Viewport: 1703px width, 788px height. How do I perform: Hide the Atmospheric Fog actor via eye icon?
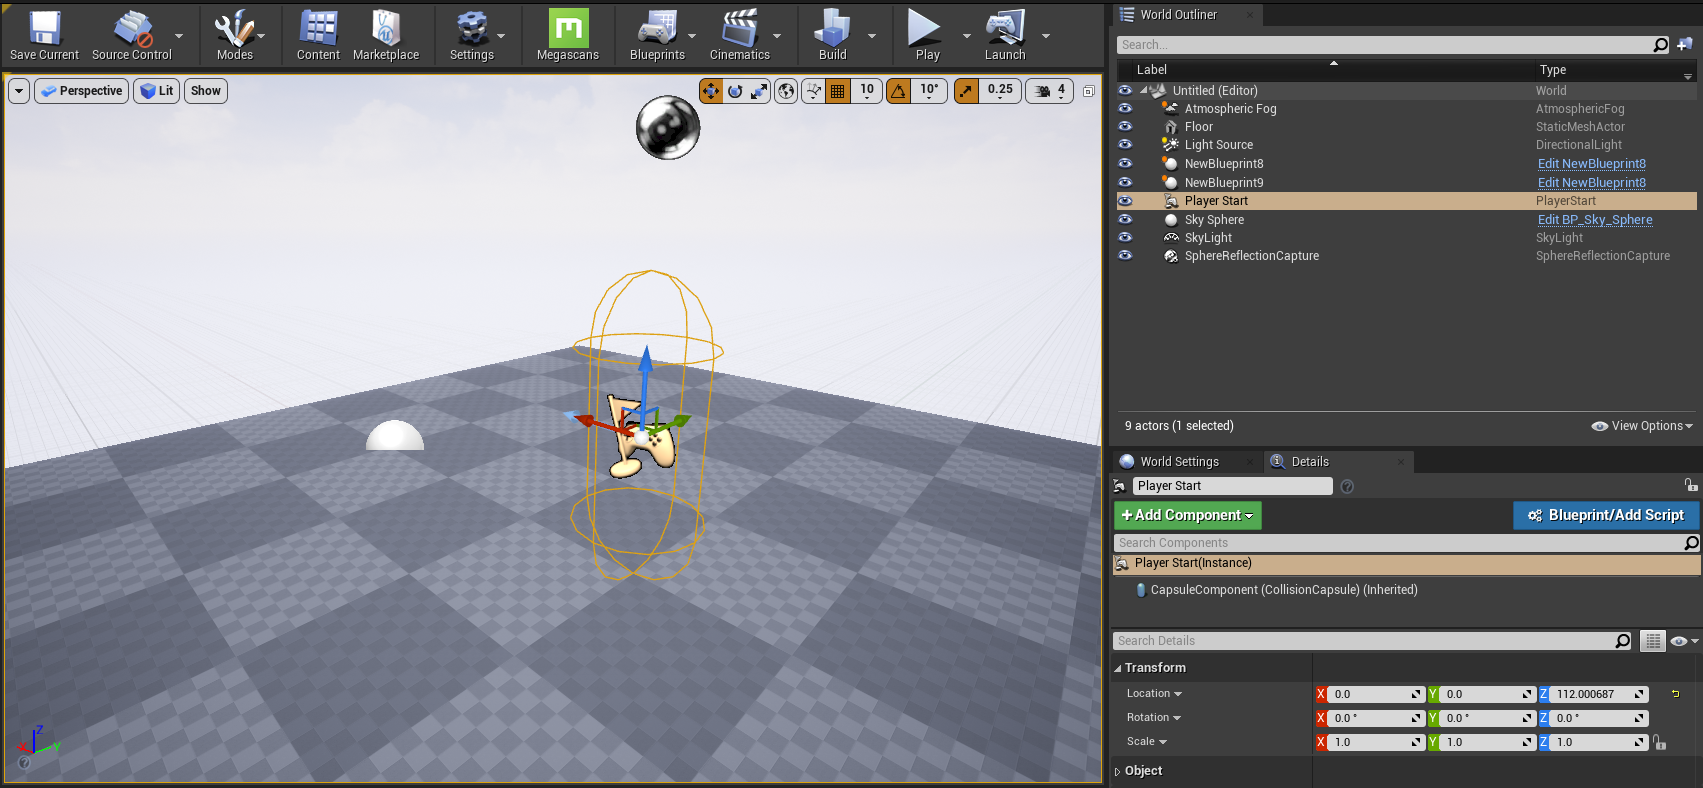coord(1125,109)
